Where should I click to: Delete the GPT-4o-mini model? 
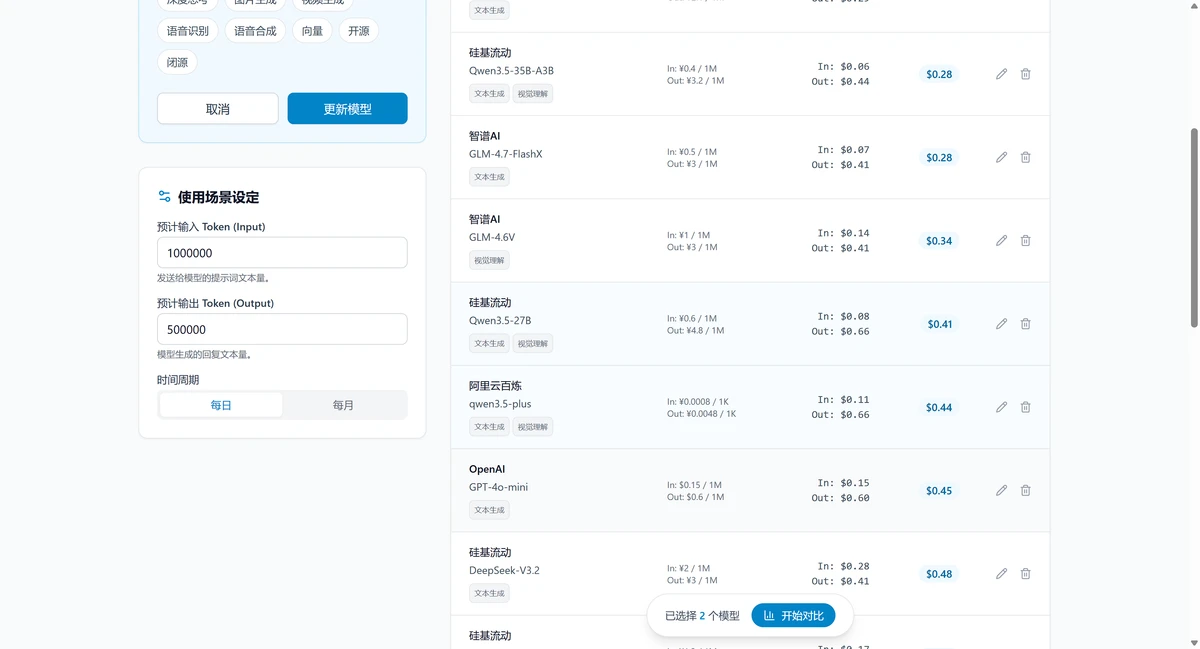point(1025,490)
